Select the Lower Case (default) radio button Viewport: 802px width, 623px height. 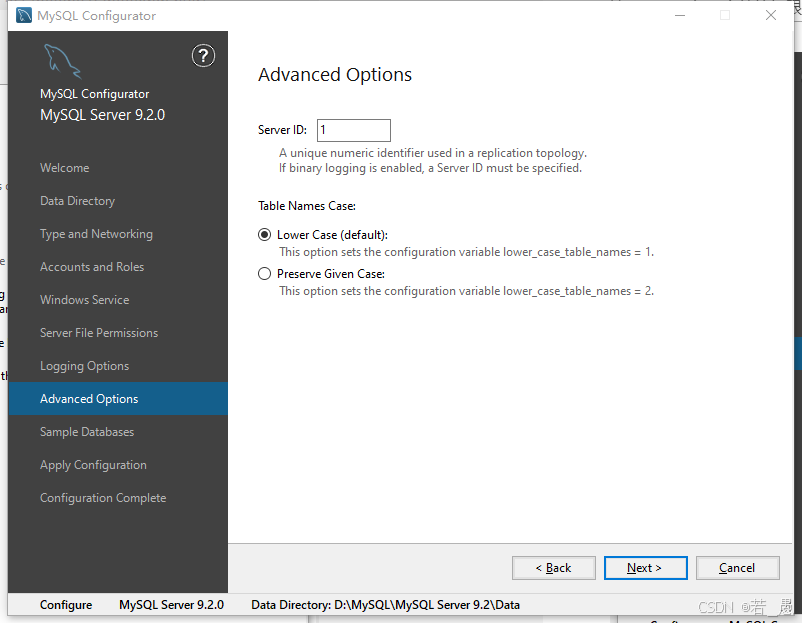point(264,235)
